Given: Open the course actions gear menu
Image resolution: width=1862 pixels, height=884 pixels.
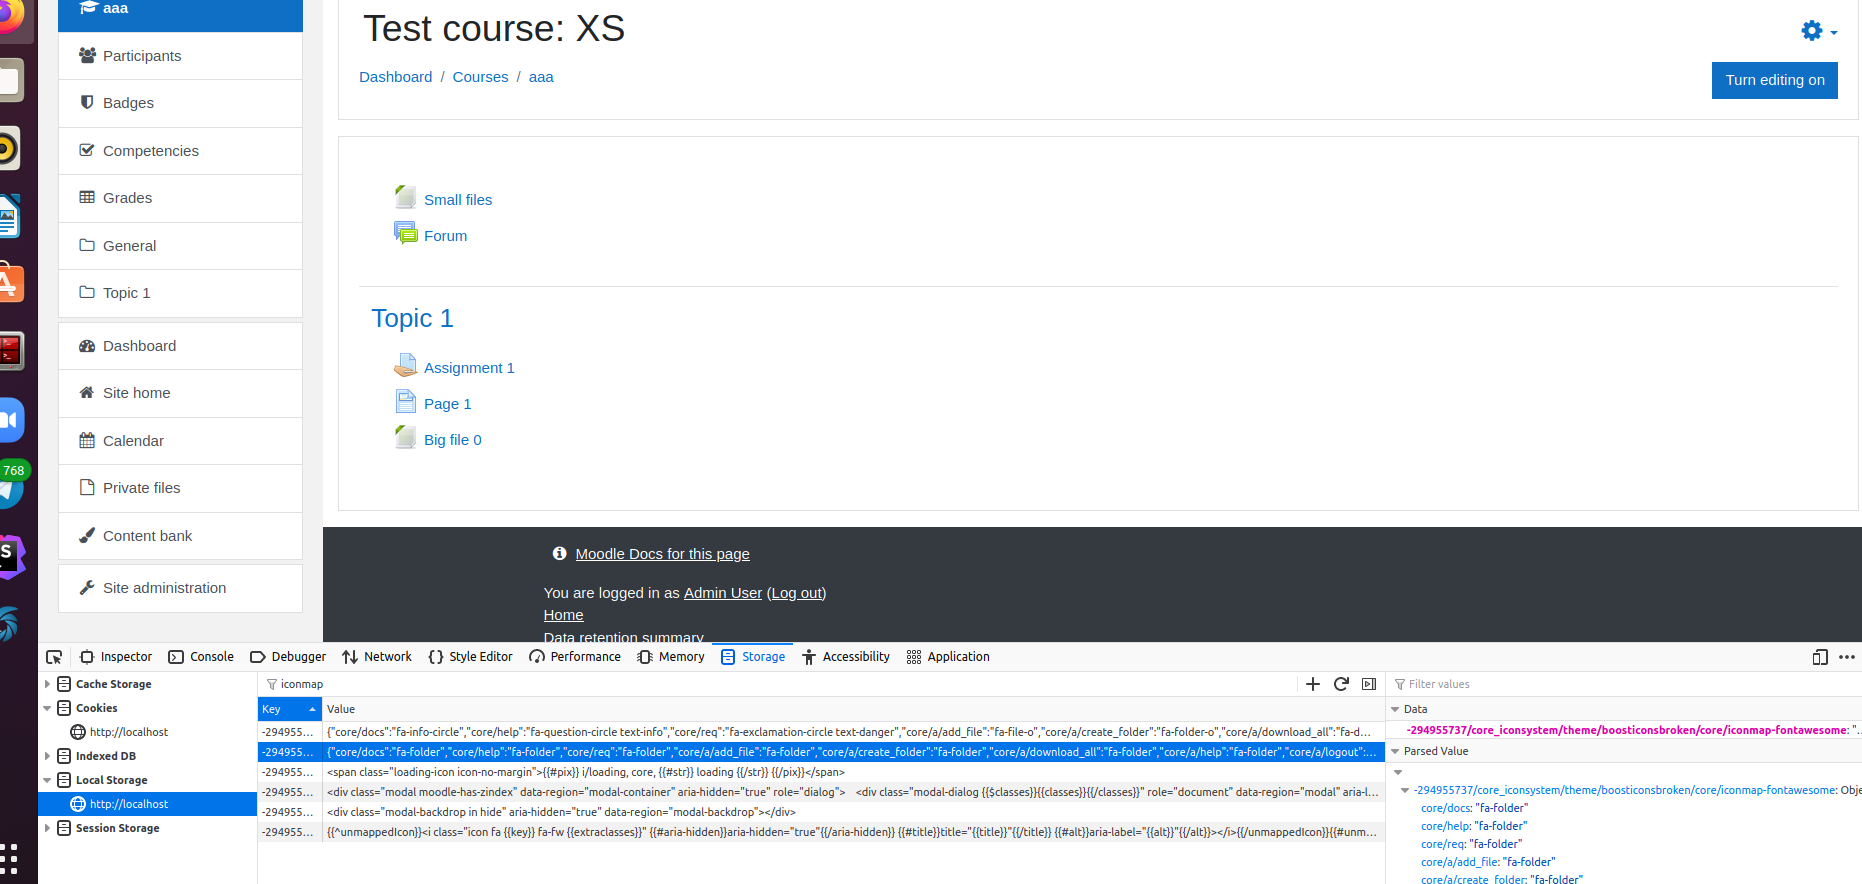Looking at the screenshot, I should tap(1819, 31).
